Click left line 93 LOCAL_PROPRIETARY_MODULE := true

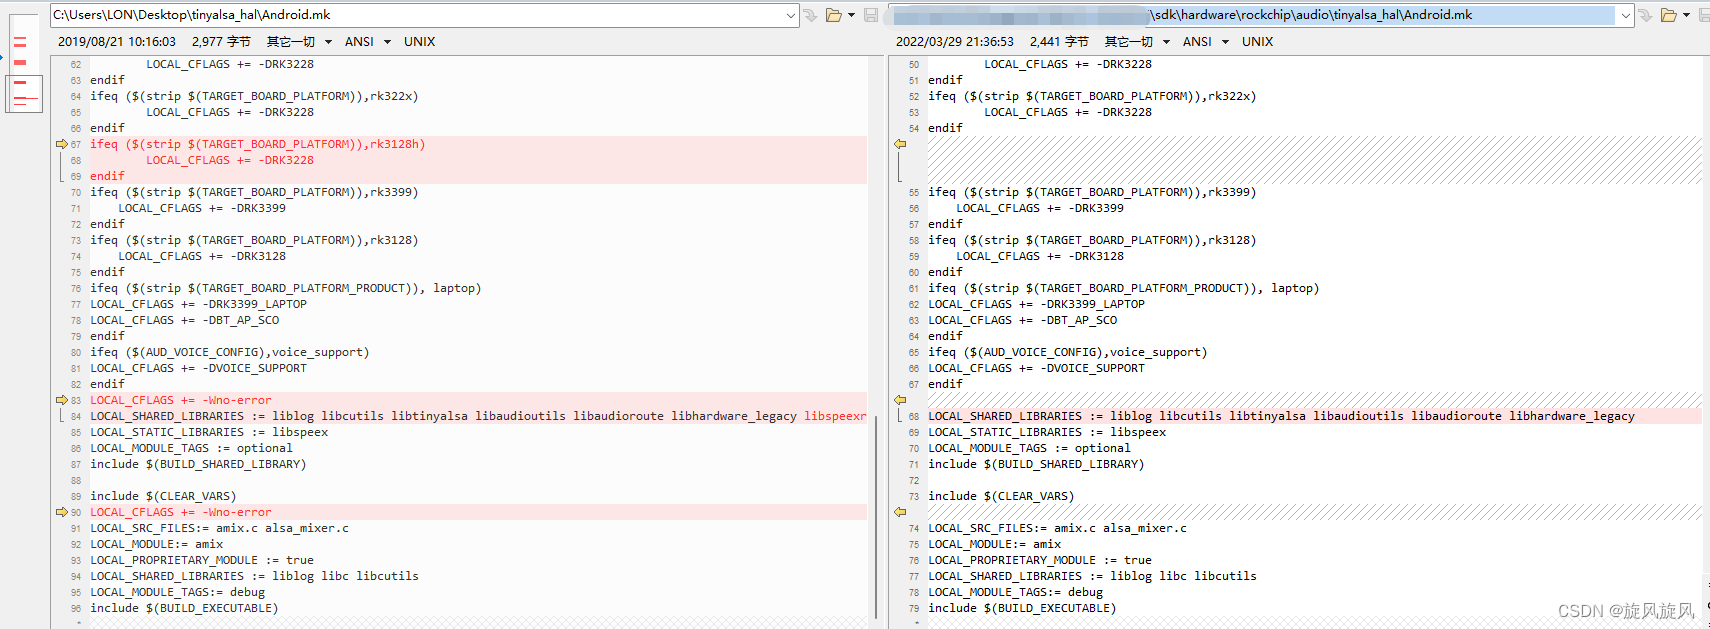click(x=202, y=560)
